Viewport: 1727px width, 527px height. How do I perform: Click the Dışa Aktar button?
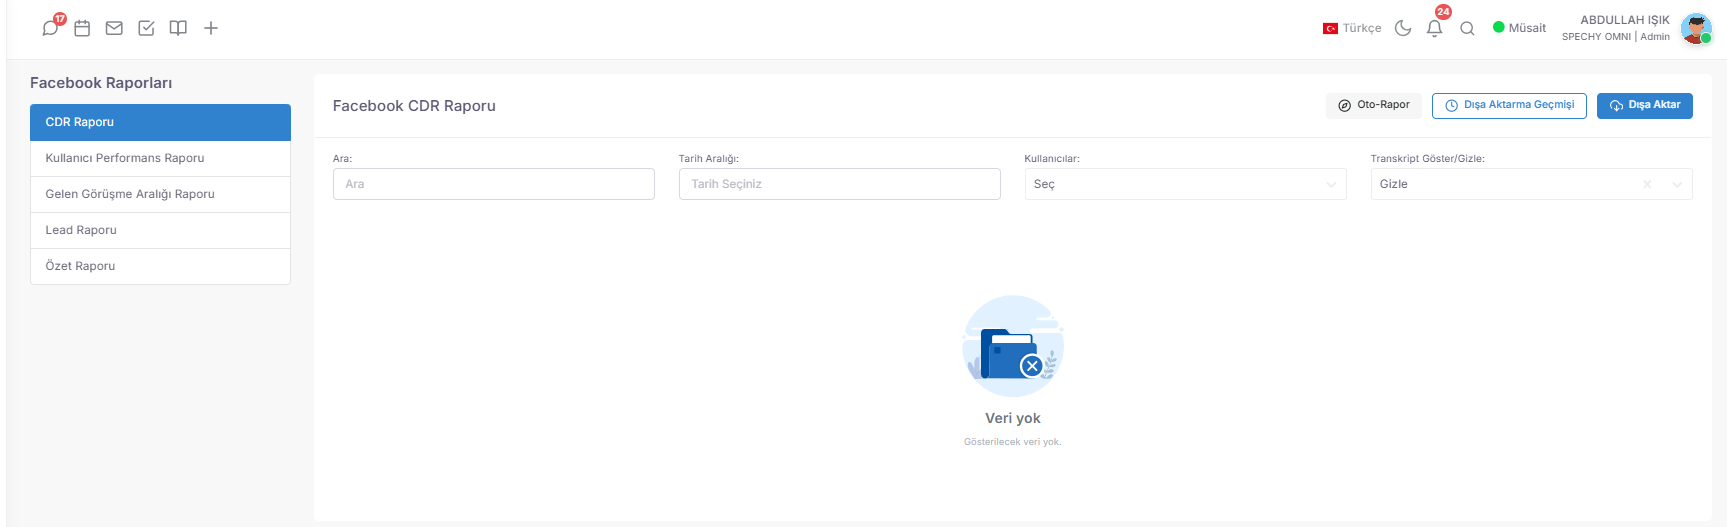click(1644, 105)
